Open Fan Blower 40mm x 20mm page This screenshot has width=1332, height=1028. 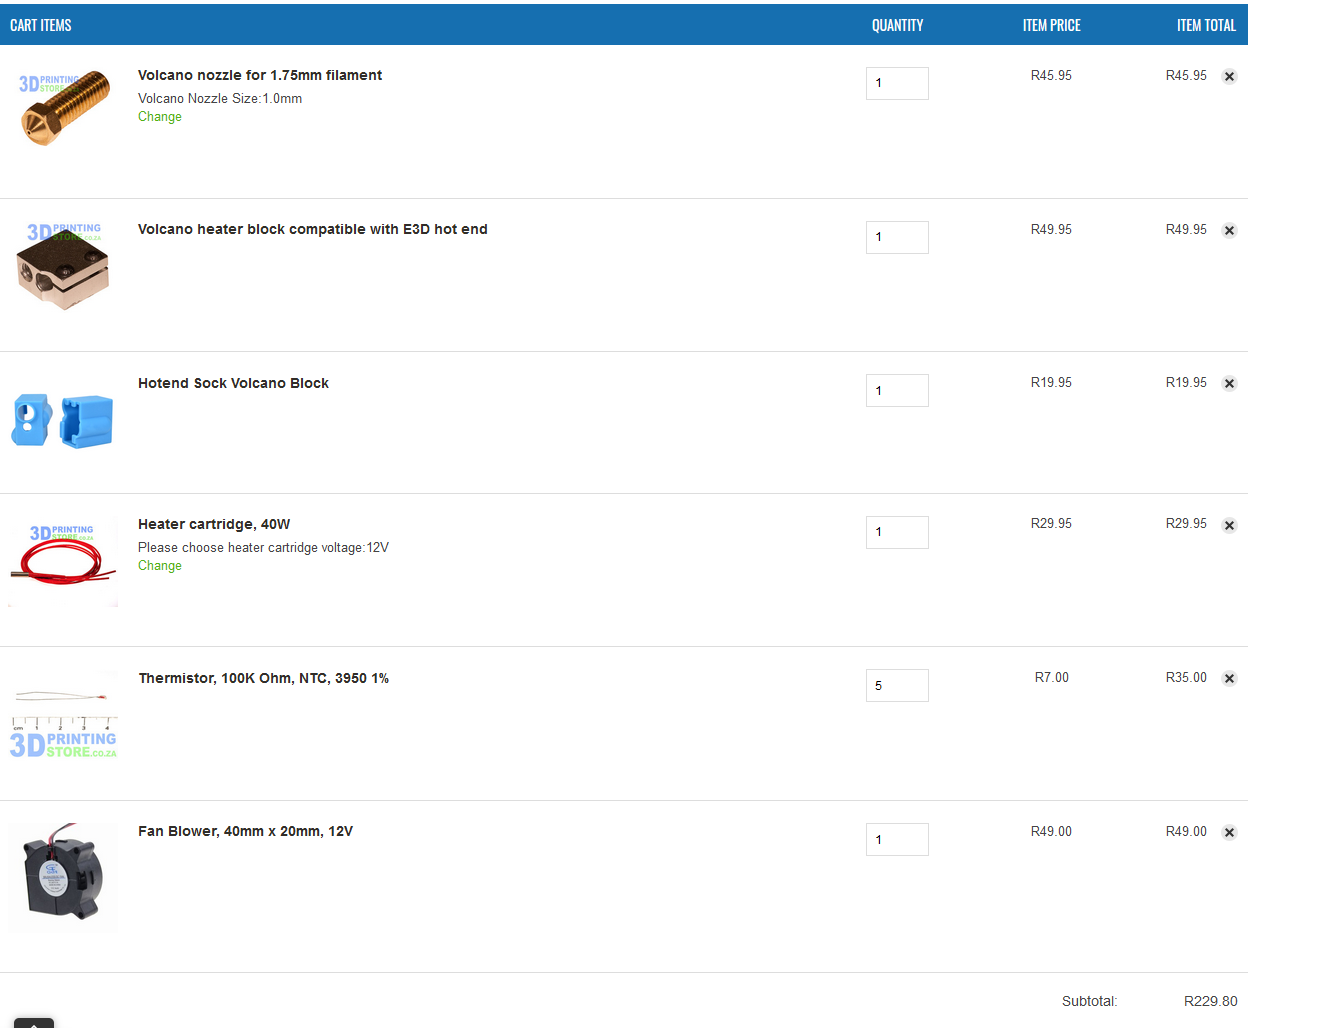click(x=245, y=831)
